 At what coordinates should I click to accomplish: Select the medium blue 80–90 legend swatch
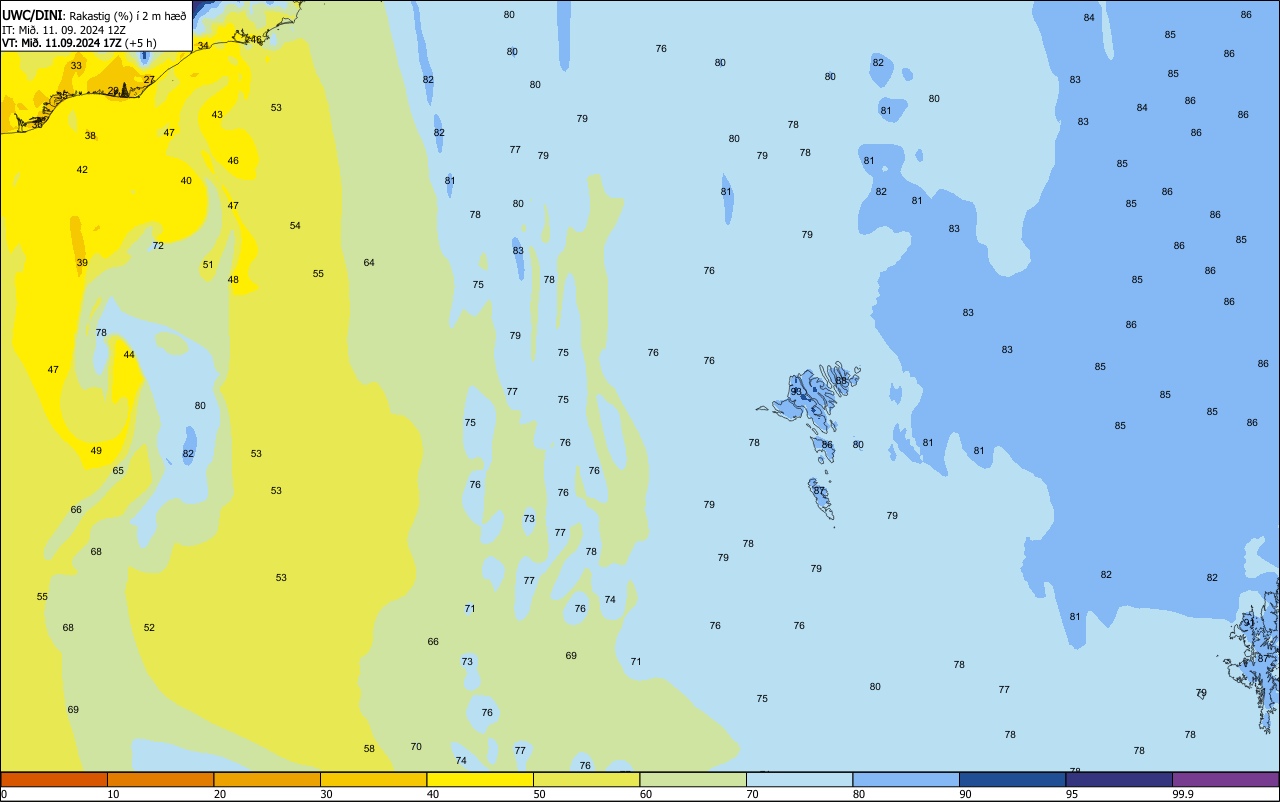[906, 779]
